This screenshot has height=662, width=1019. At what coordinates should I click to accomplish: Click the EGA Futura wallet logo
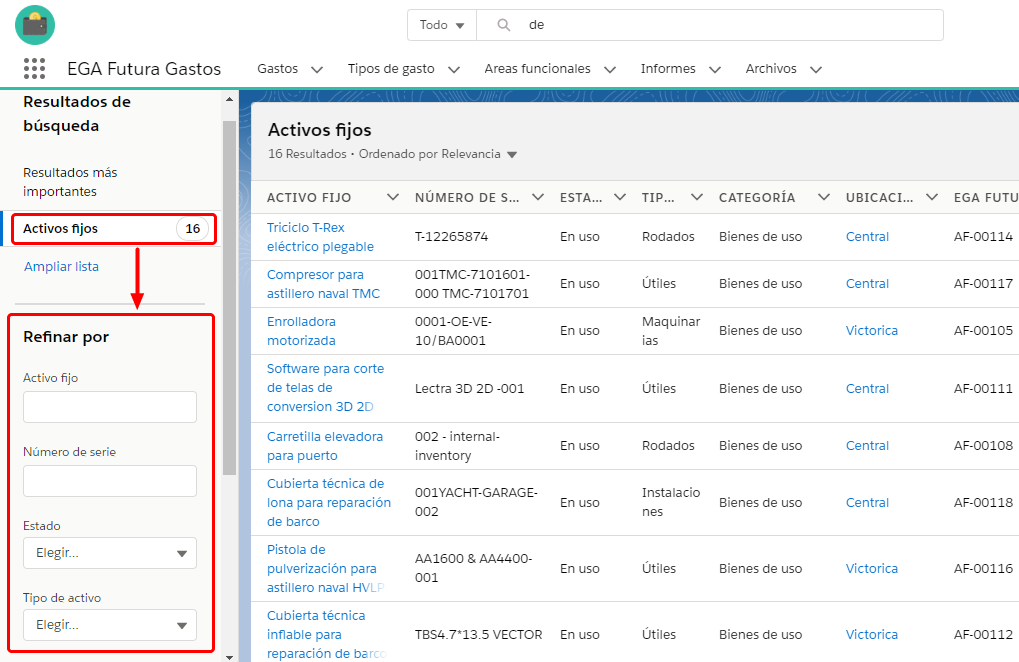coord(35,25)
